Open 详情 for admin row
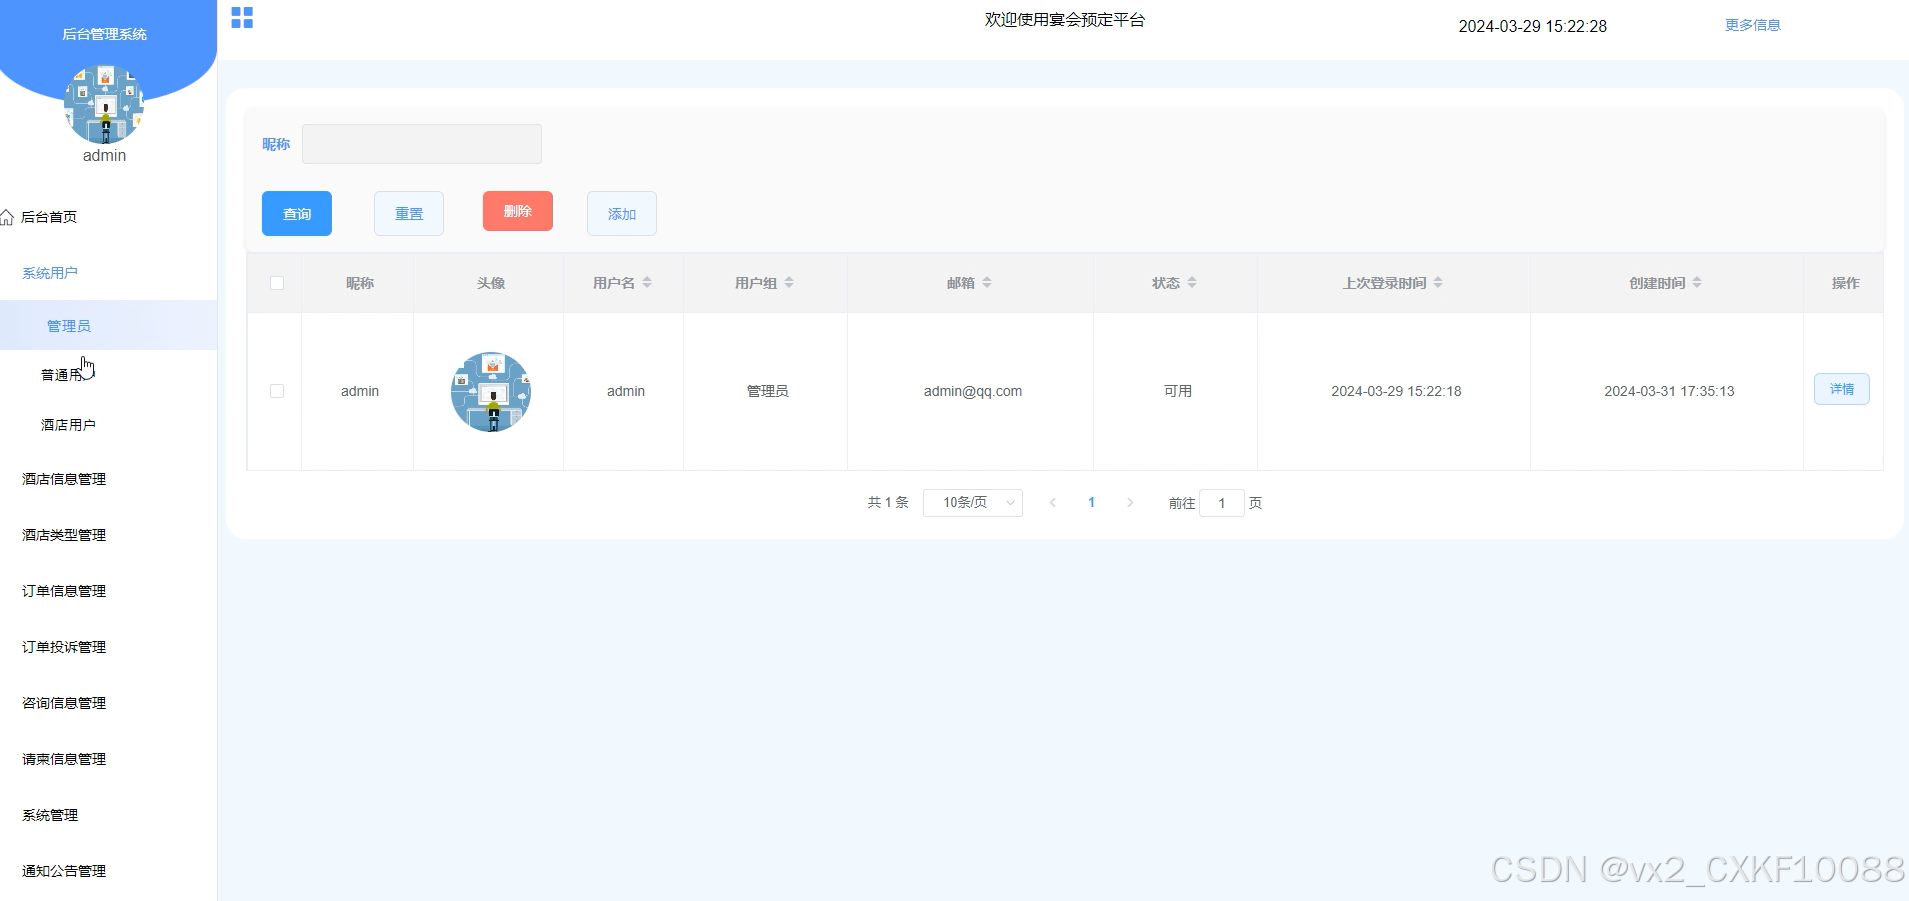 [x=1842, y=389]
